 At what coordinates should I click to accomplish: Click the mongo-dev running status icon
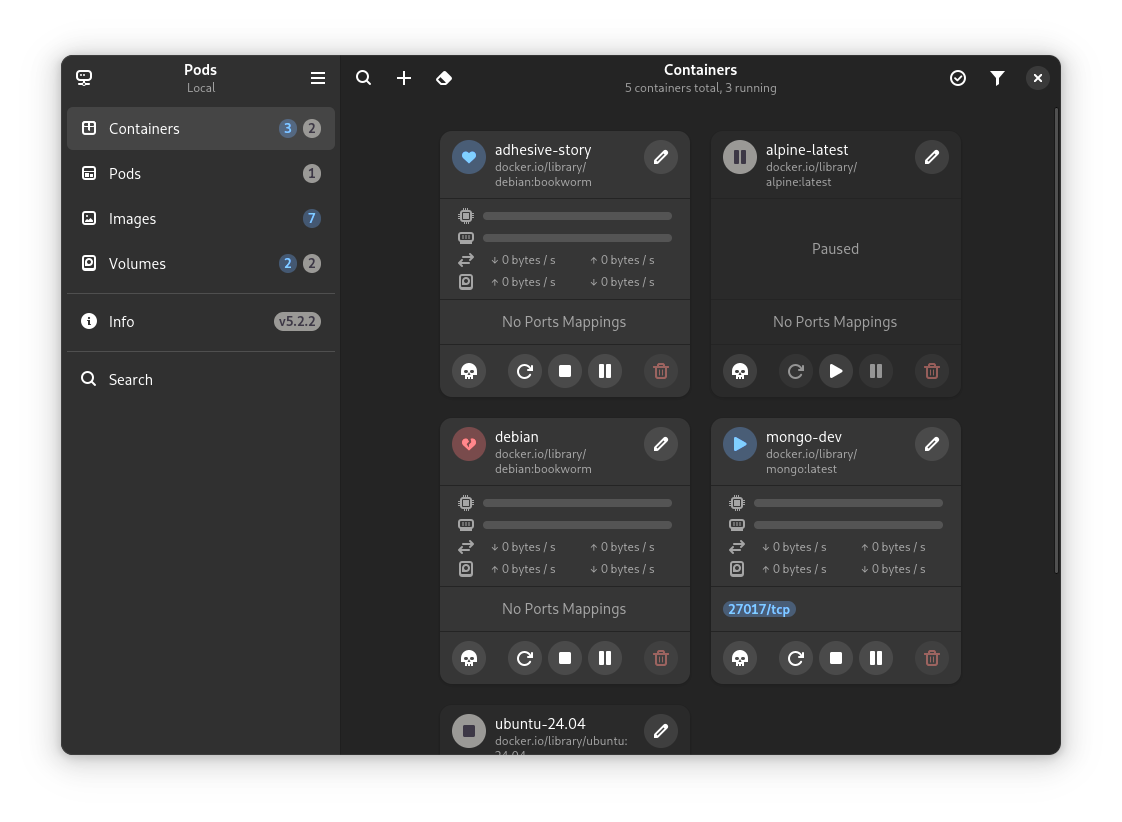pos(740,444)
